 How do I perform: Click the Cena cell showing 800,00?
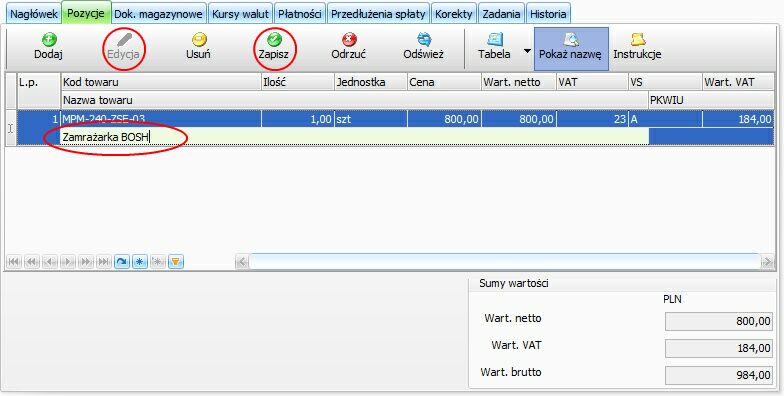click(444, 119)
